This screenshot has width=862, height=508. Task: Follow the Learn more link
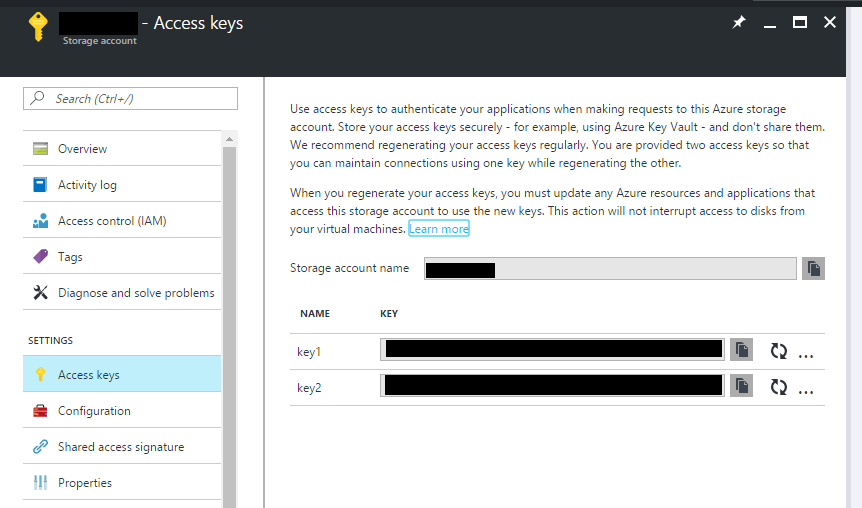(439, 229)
